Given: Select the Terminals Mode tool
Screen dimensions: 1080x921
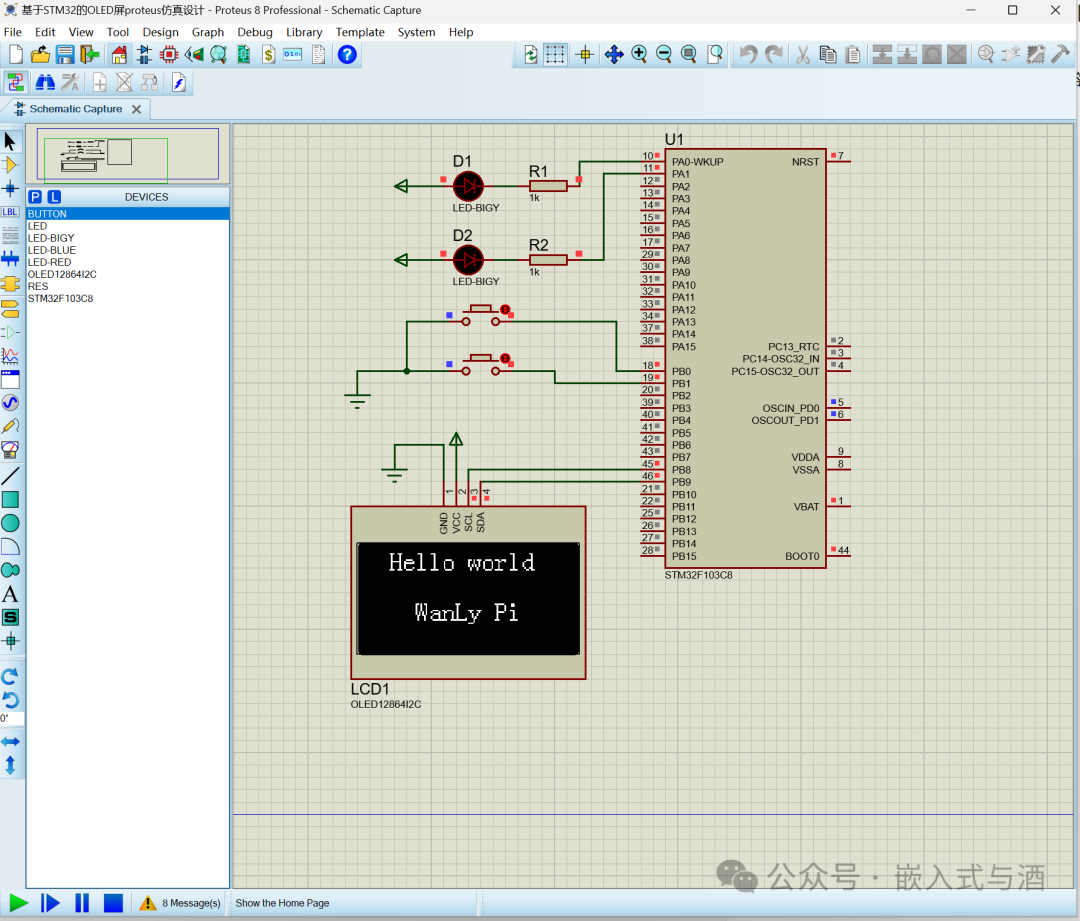Looking at the screenshot, I should [x=13, y=309].
